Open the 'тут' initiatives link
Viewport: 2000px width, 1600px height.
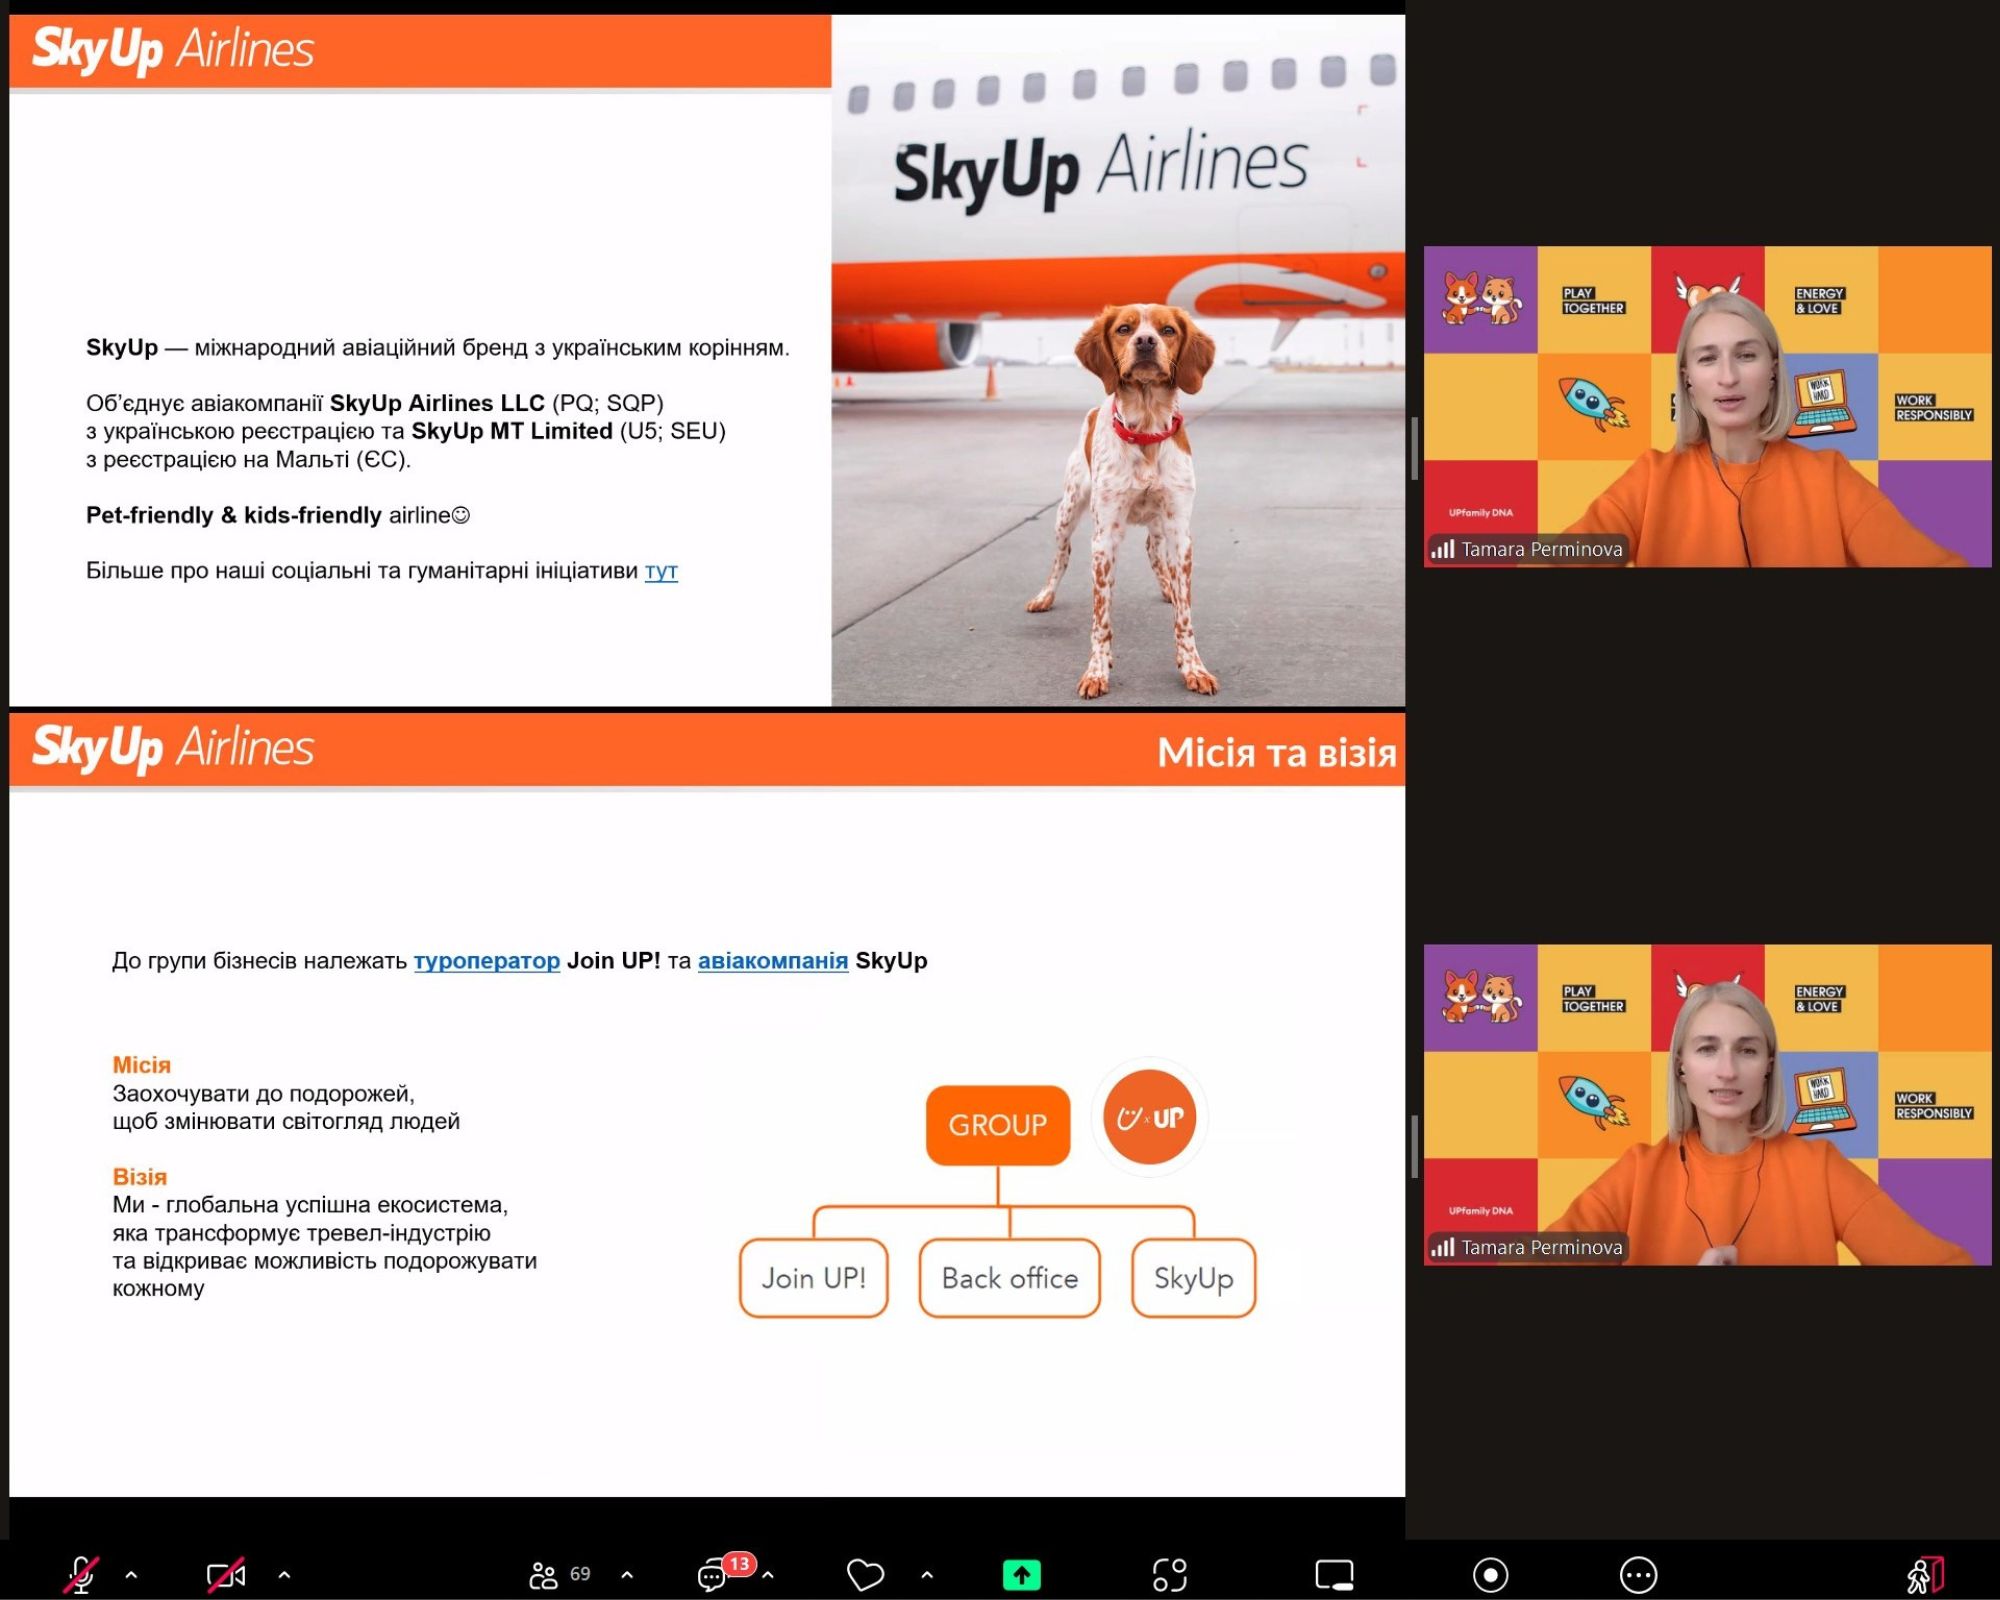pyautogui.click(x=661, y=571)
